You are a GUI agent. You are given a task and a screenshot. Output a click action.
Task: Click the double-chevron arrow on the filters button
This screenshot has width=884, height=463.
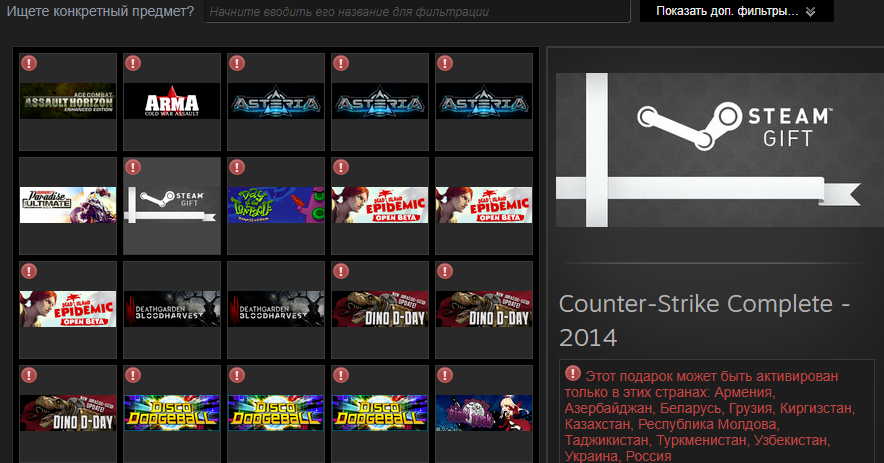811,12
